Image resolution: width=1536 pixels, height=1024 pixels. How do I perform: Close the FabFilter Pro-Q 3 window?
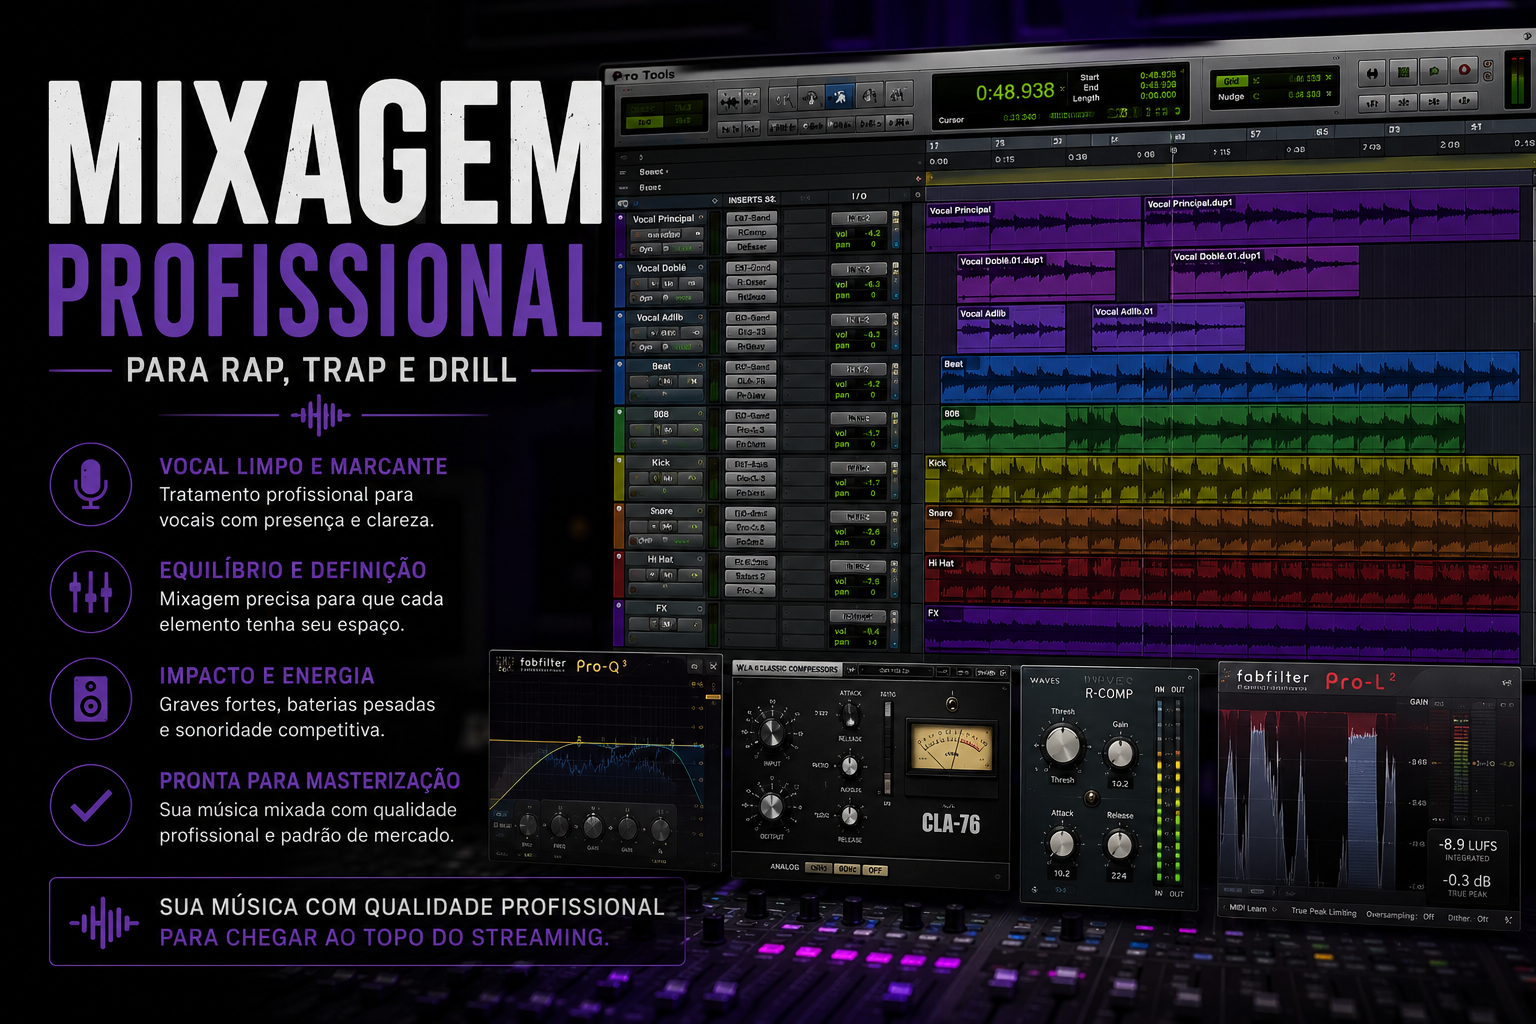coord(713,666)
